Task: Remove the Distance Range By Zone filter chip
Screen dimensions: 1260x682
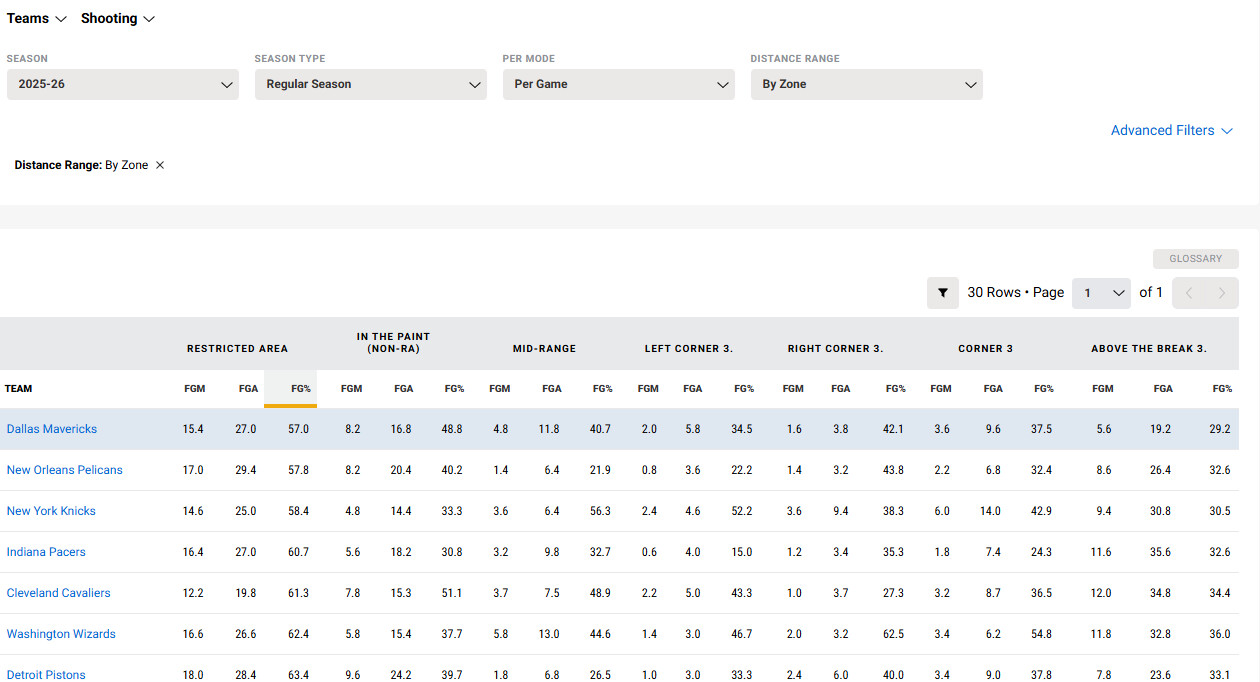Action: coord(160,165)
